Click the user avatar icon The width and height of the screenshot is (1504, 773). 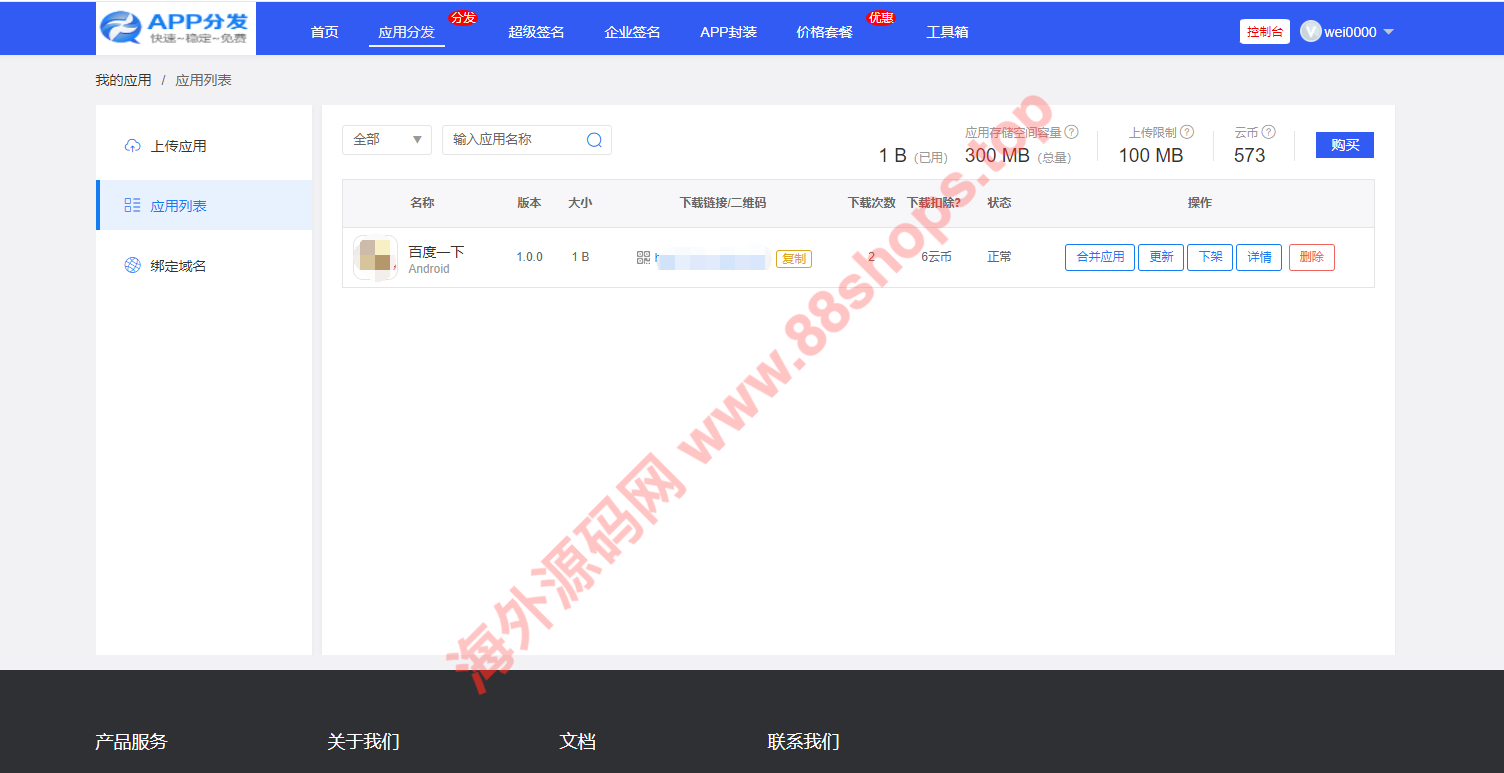pos(1310,32)
